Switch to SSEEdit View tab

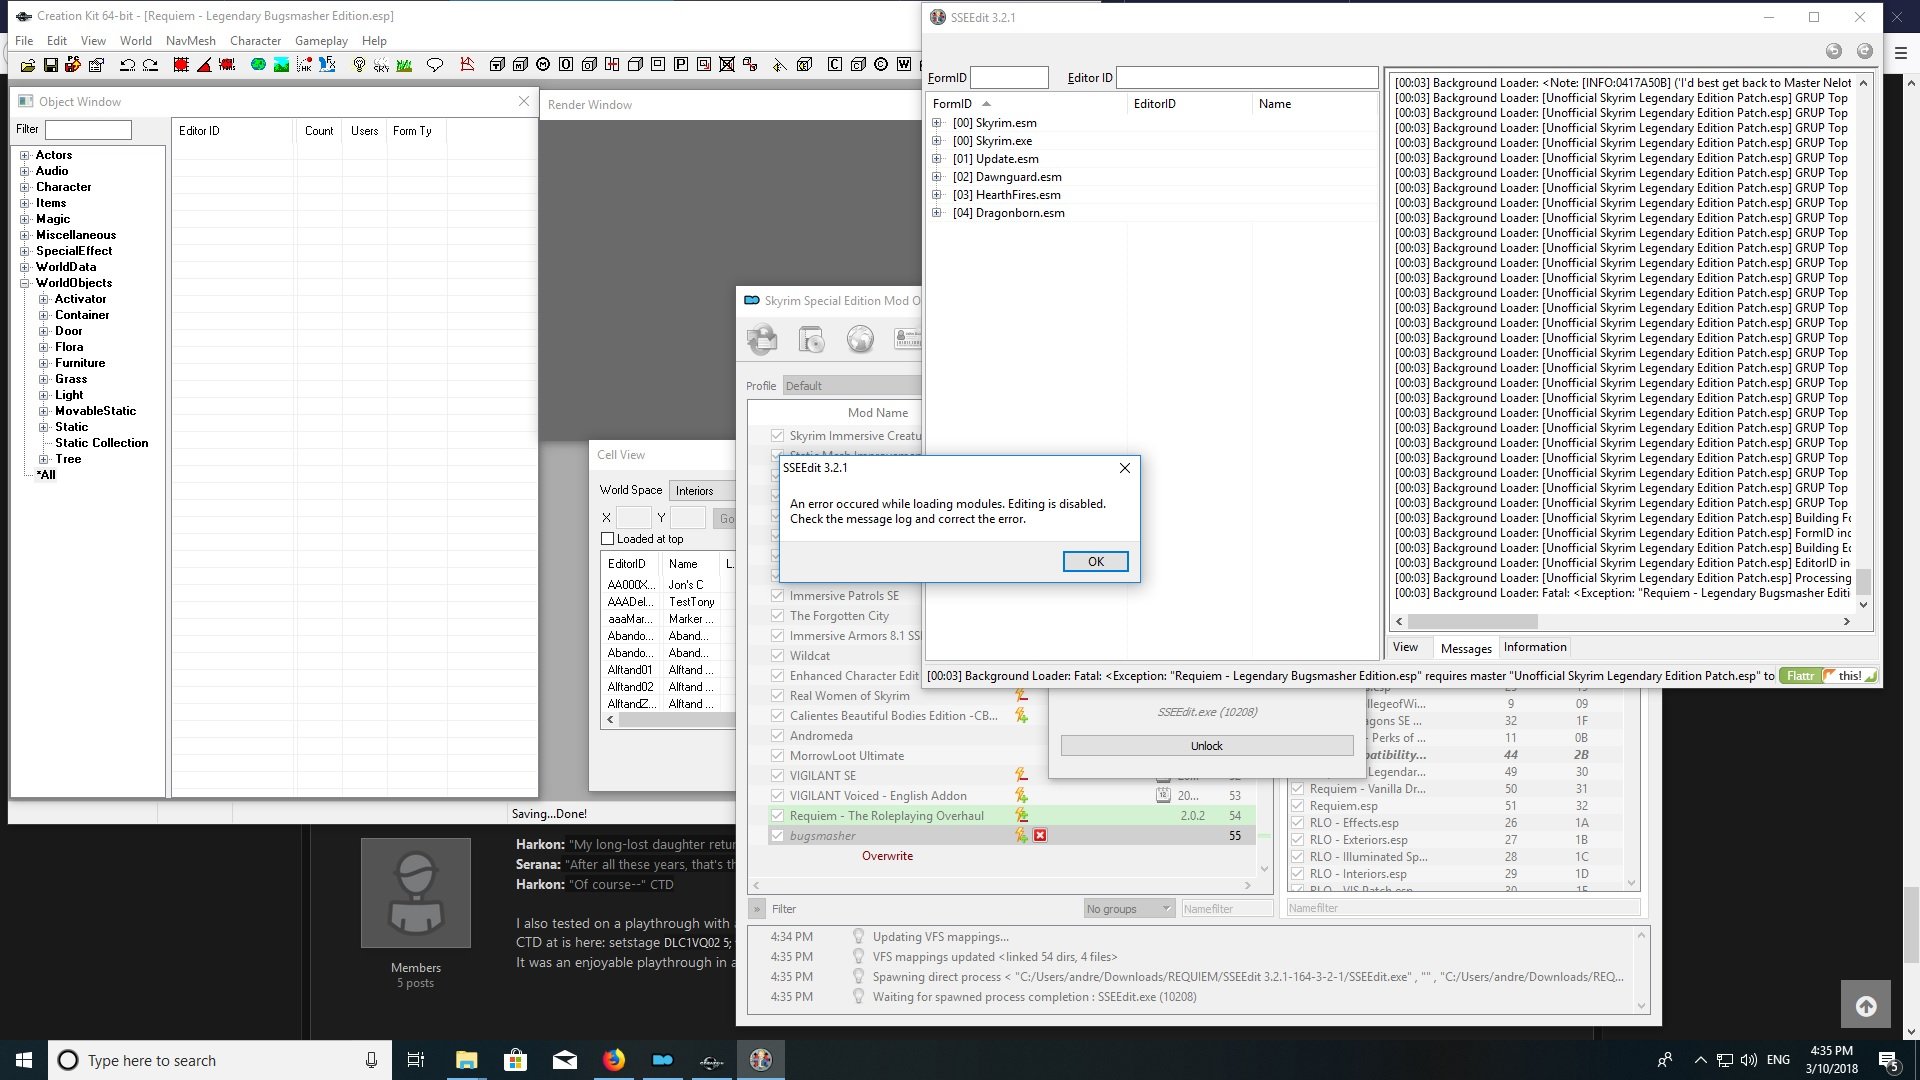(x=1405, y=647)
